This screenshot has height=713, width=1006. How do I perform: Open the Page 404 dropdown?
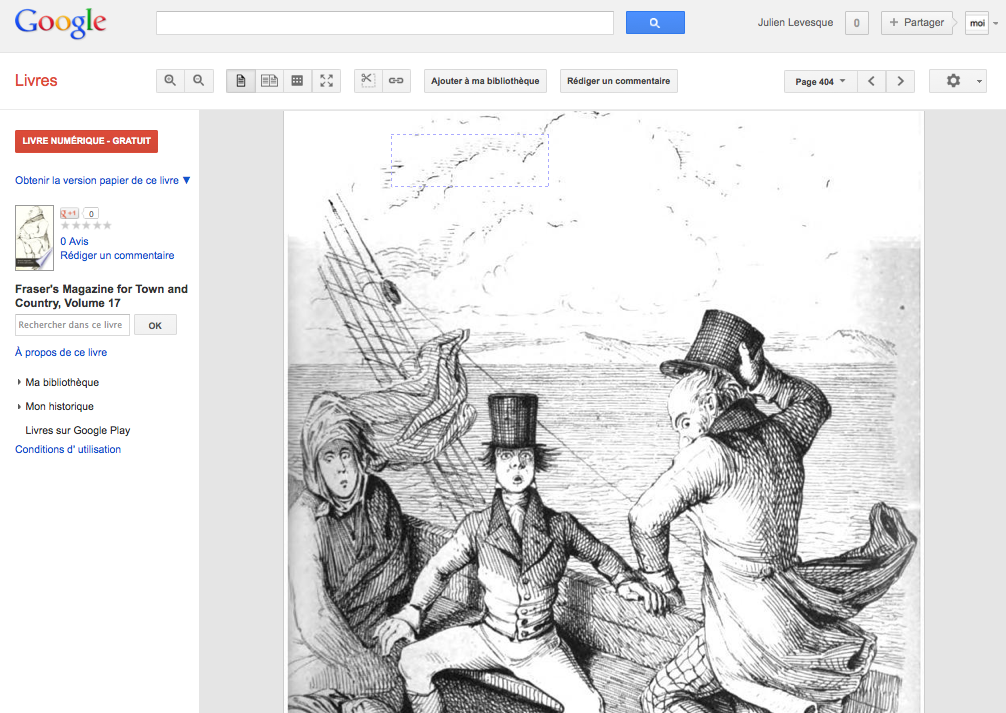[x=820, y=81]
